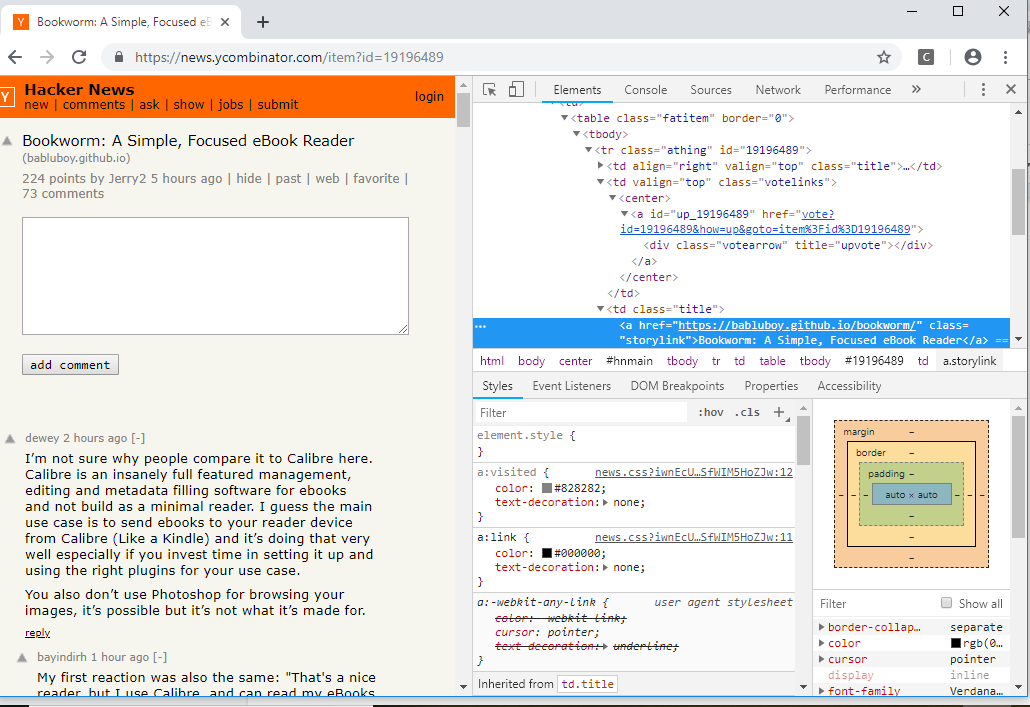Collapse the center element node
The width and height of the screenshot is (1030, 707).
coord(612,198)
